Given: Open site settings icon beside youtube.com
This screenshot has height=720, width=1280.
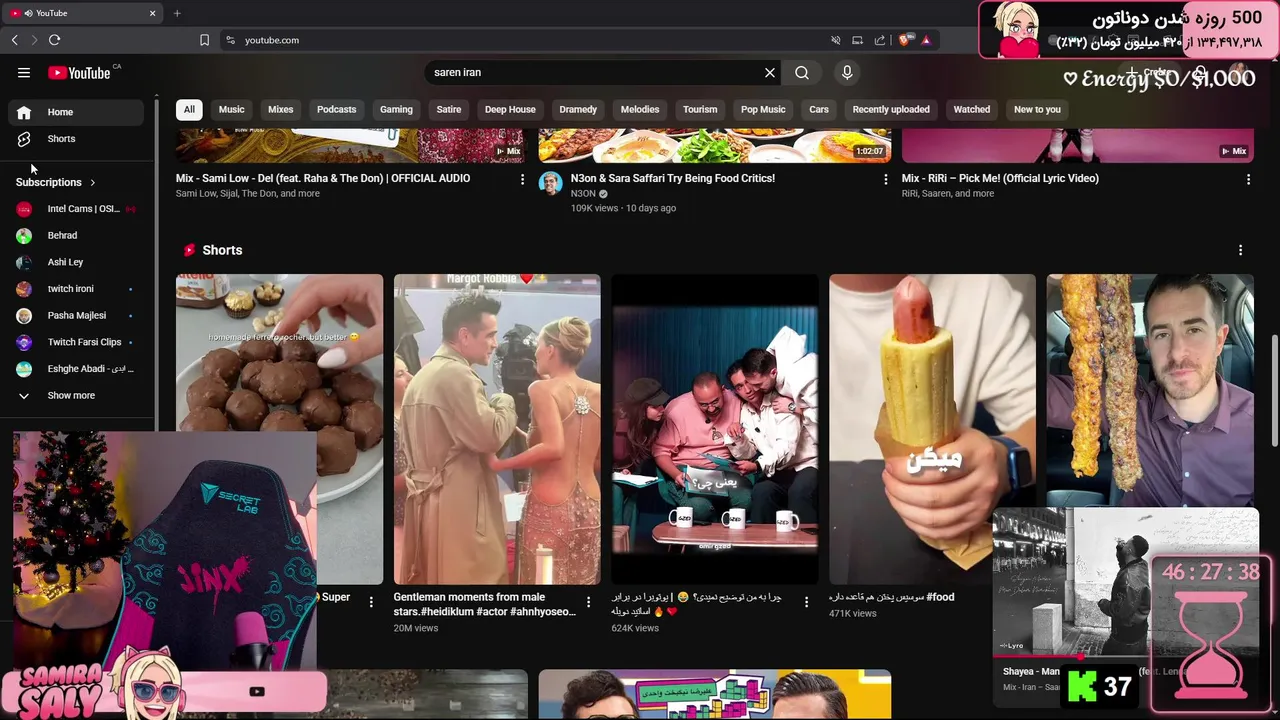Looking at the screenshot, I should [x=230, y=40].
